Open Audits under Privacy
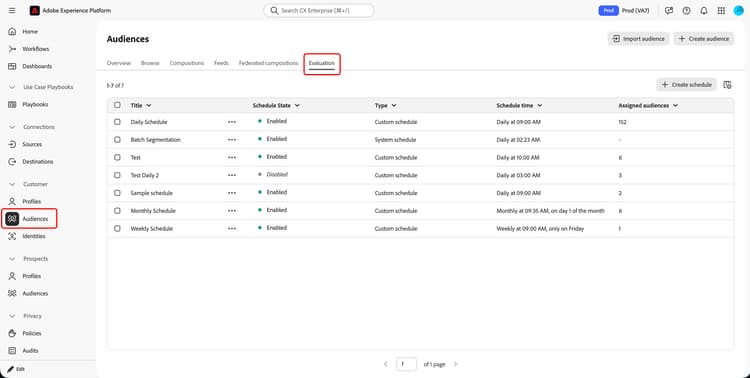 (30, 350)
